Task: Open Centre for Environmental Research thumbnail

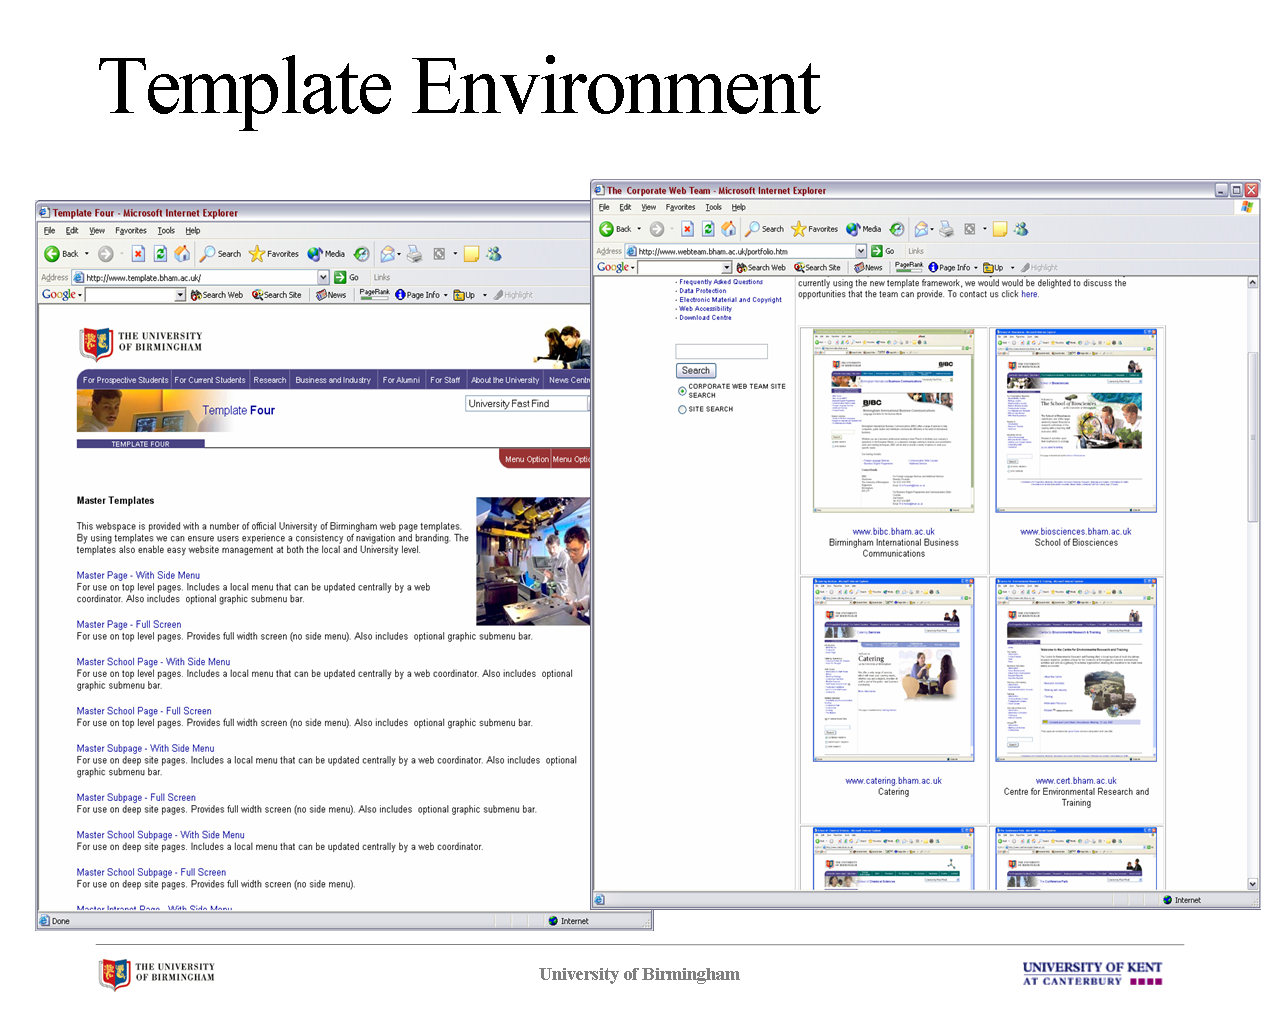Action: (1076, 670)
